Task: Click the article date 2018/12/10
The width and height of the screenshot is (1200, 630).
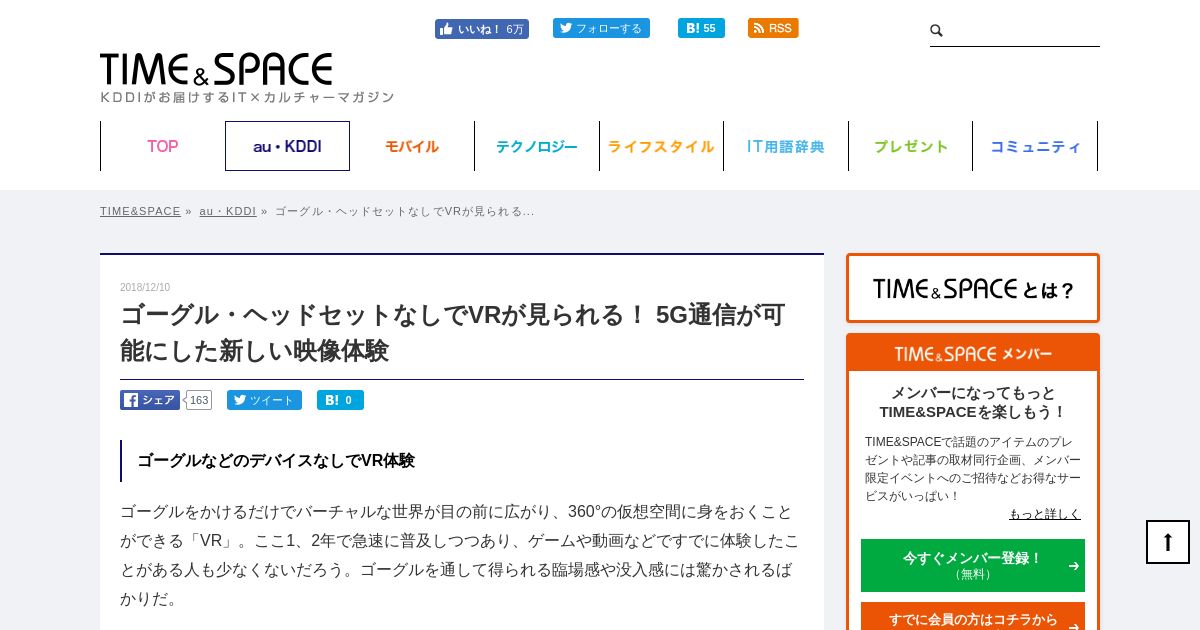Action: [145, 287]
